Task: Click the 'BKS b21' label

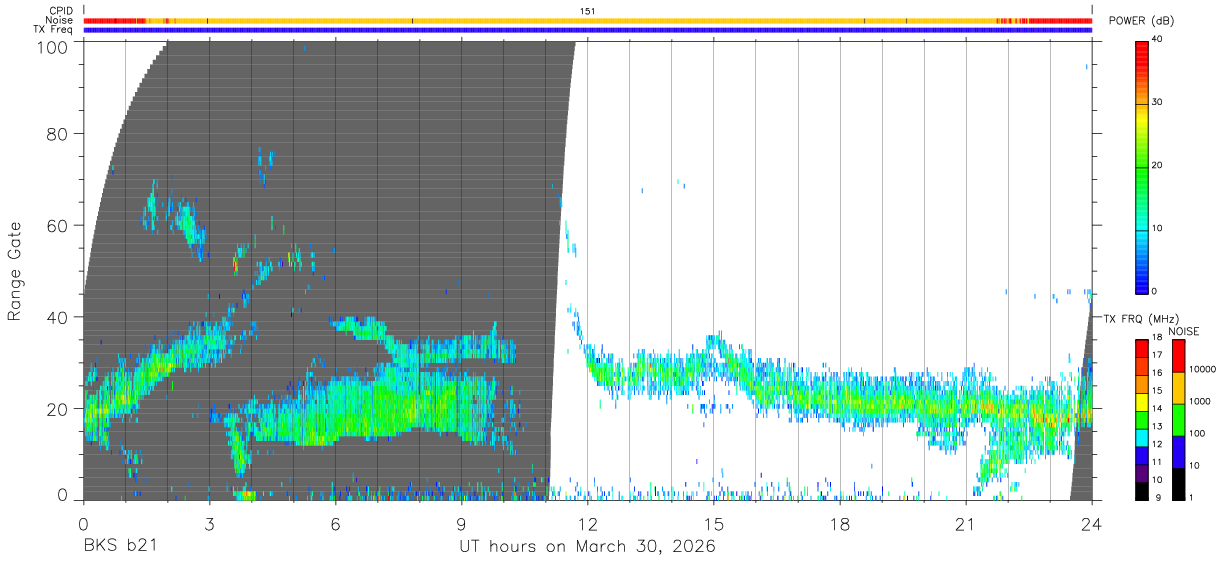Action: [119, 547]
